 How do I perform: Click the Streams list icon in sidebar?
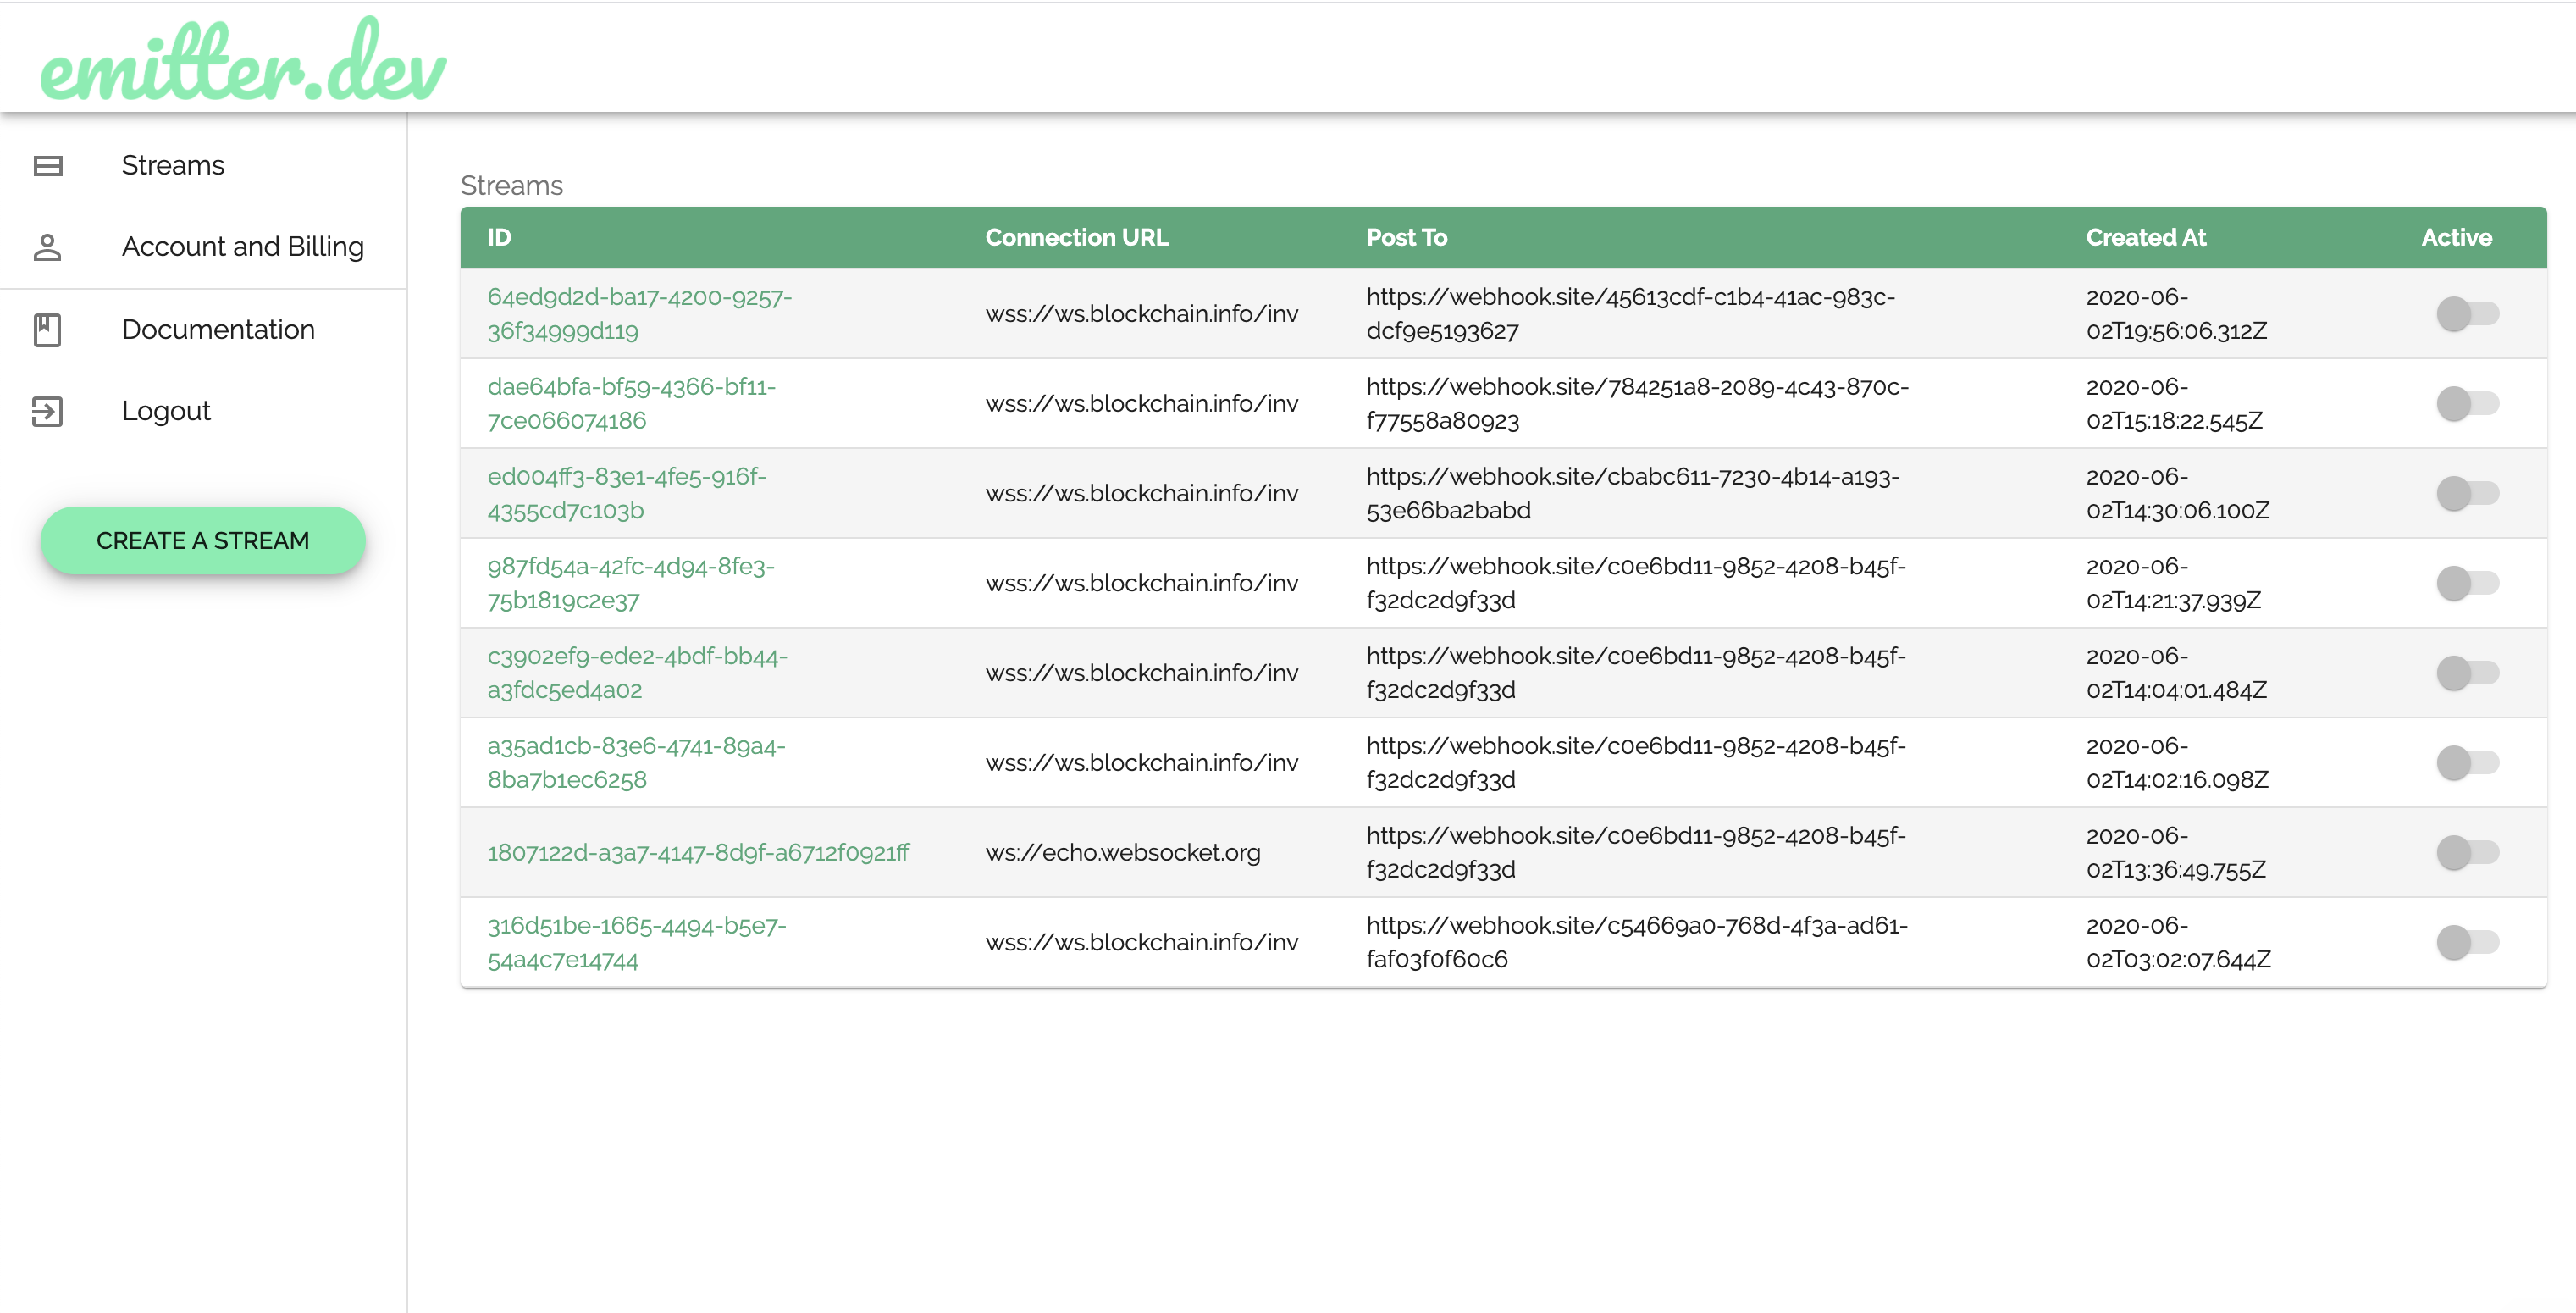click(48, 165)
